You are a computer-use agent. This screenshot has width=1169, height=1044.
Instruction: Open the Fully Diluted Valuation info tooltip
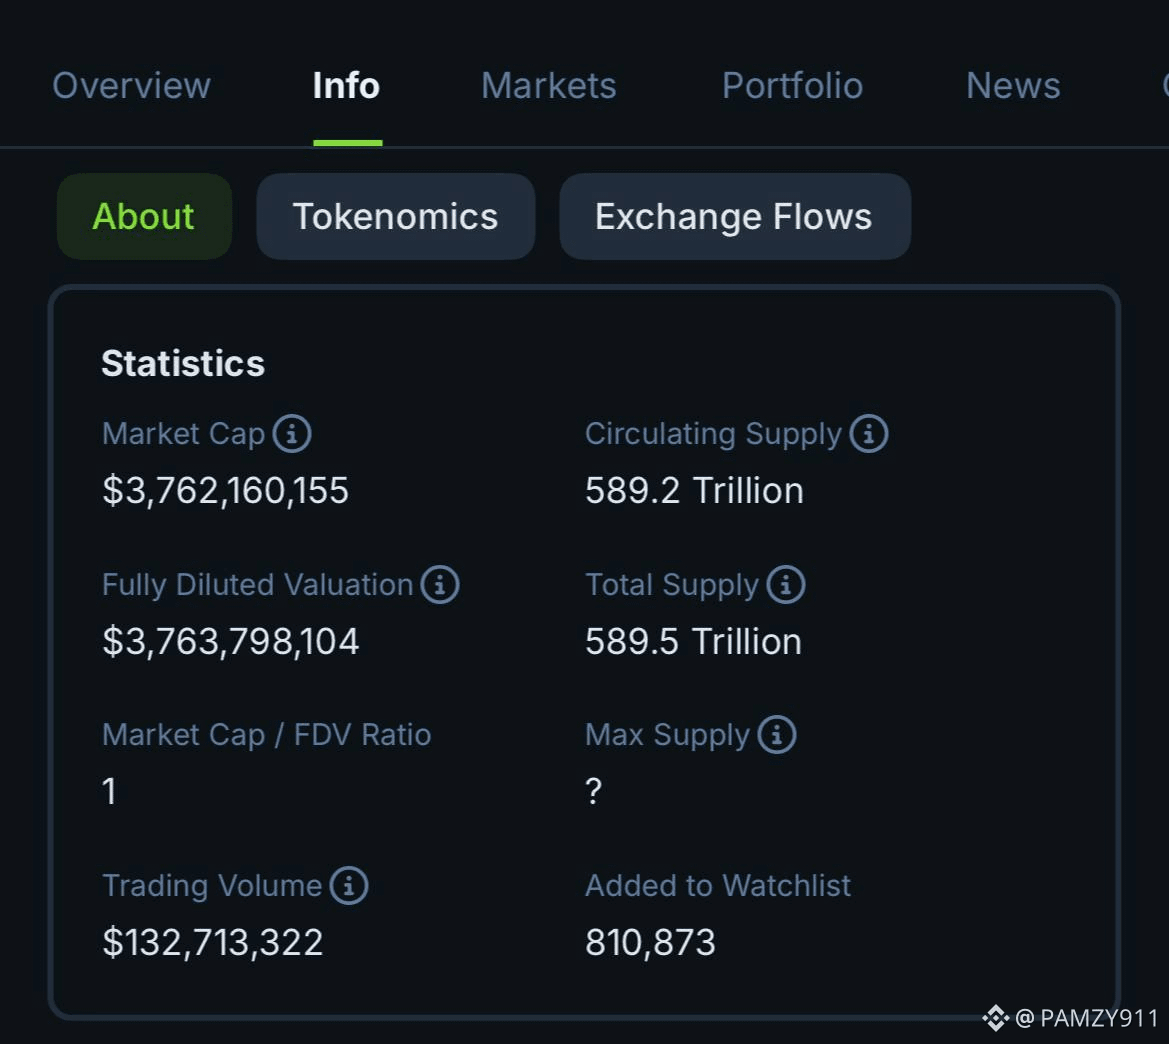tap(440, 585)
